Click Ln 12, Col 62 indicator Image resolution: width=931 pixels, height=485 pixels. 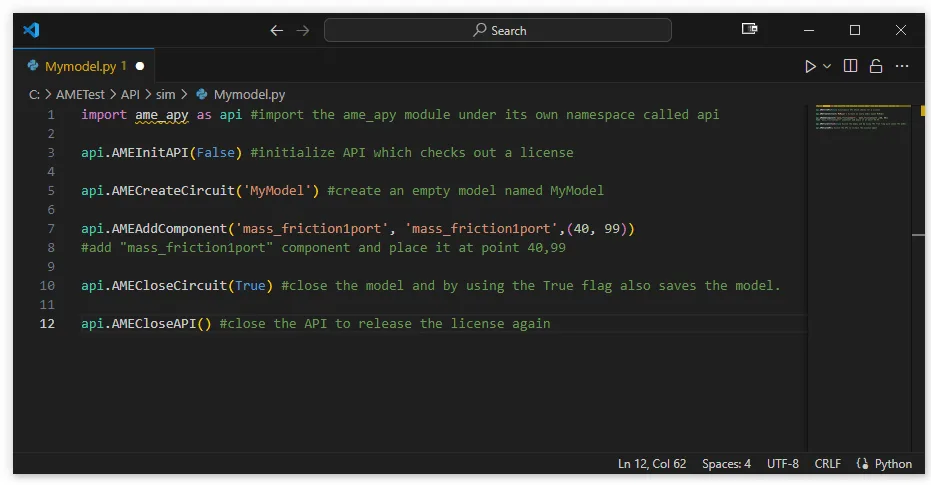pos(652,464)
